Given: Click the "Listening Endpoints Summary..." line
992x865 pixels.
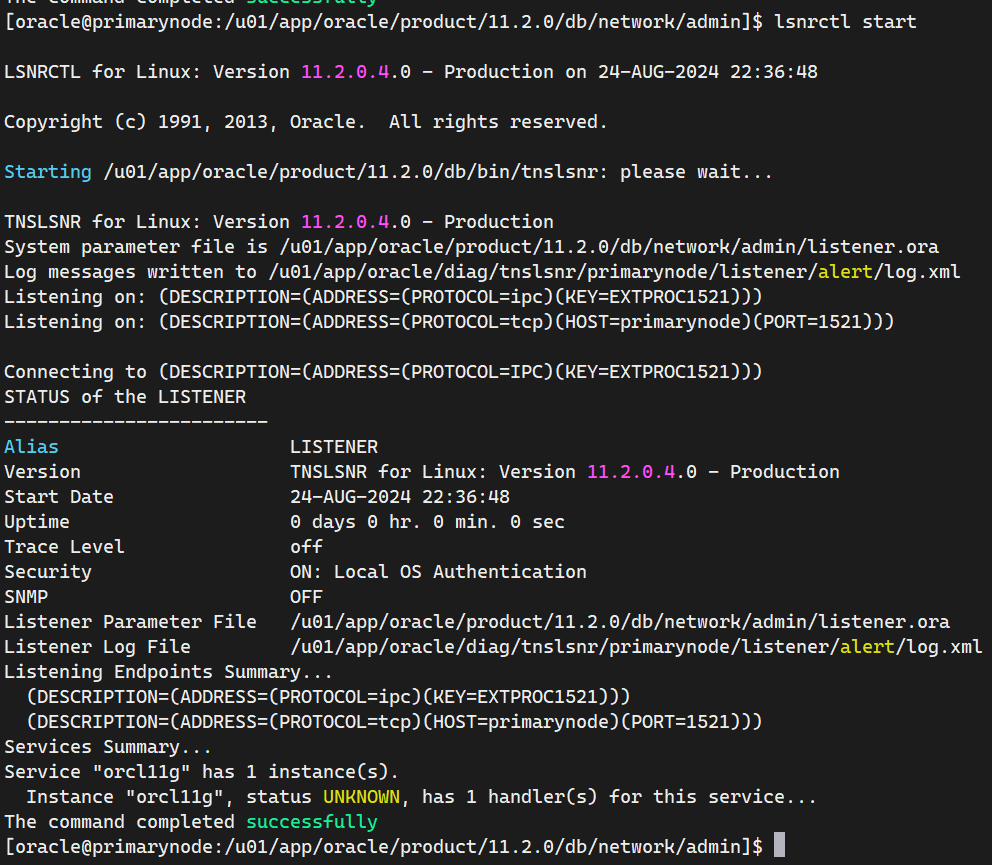Looking at the screenshot, I should click(x=169, y=671).
